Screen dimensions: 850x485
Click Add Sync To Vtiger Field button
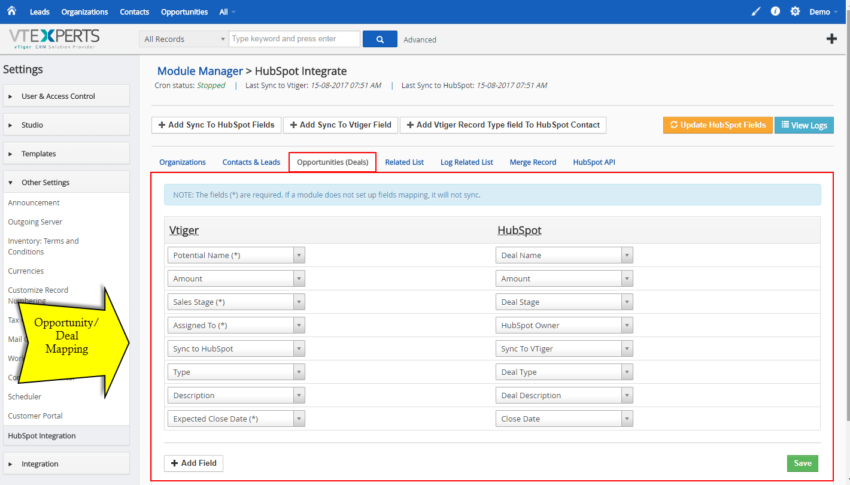pos(340,125)
